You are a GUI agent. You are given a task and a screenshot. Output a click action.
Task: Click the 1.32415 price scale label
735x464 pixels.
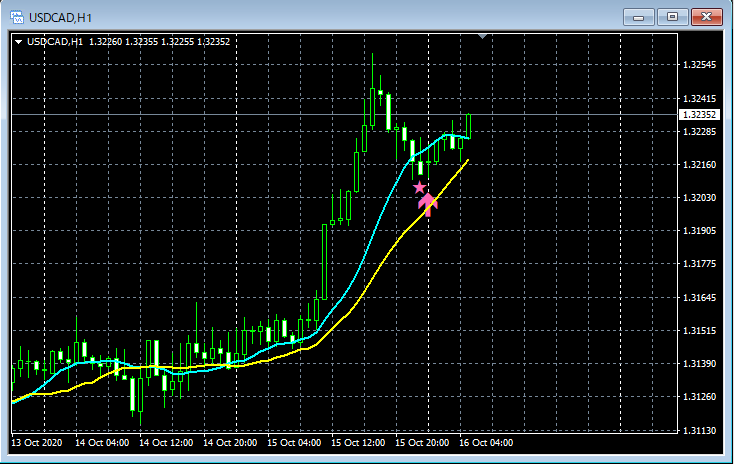pyautogui.click(x=699, y=98)
